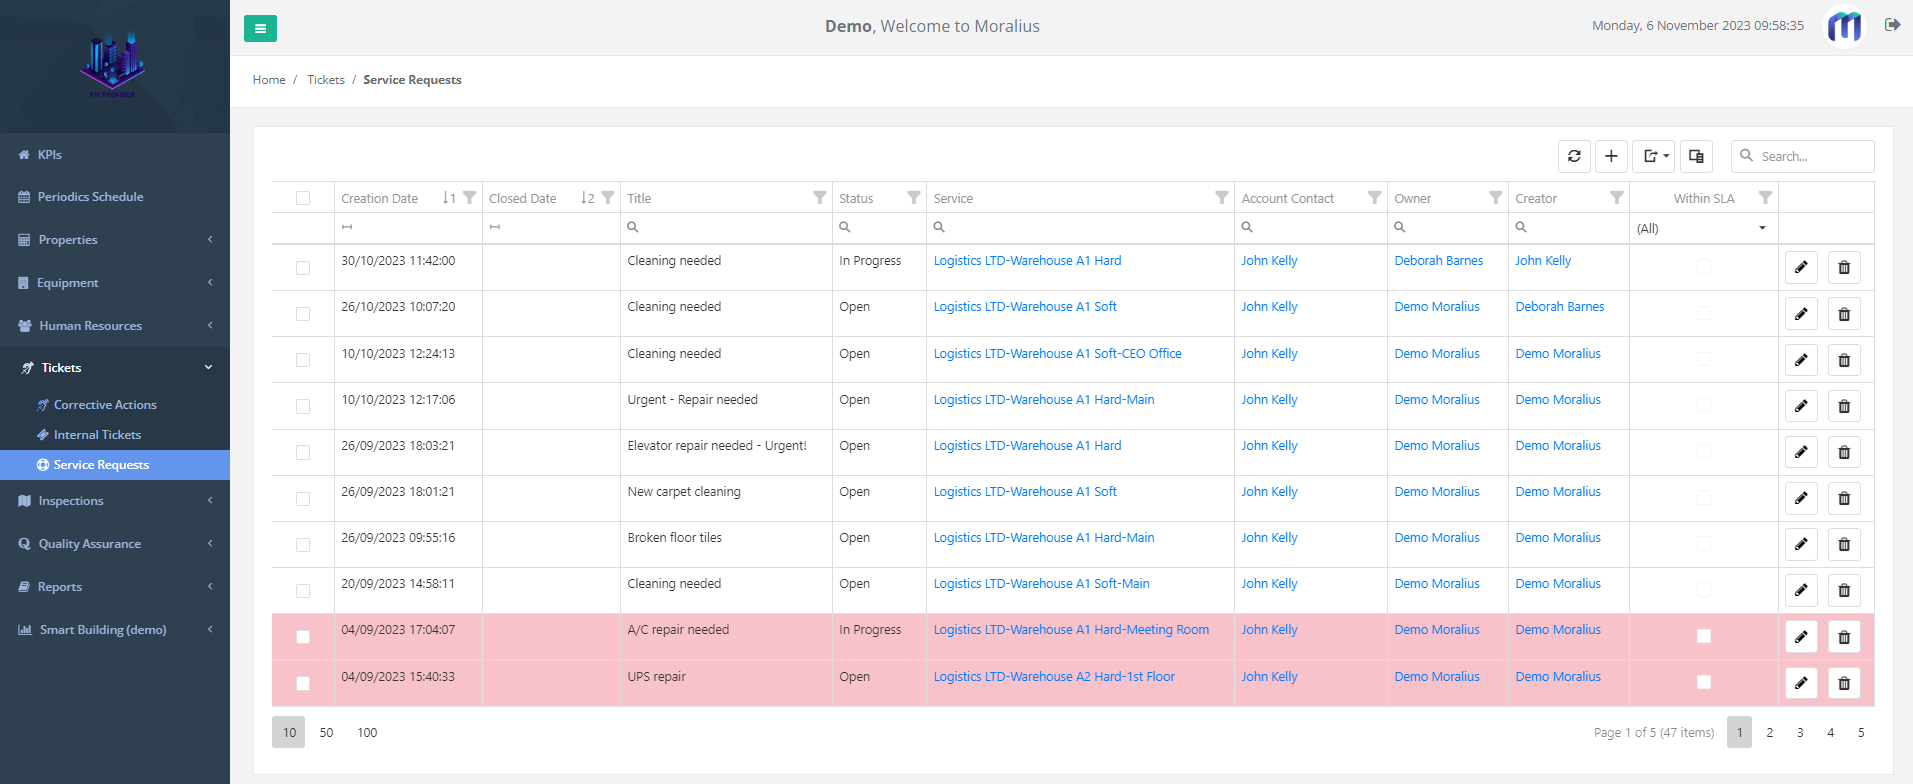The width and height of the screenshot is (1913, 784).
Task: Edit the Urgent - Repair needed request
Action: point(1801,406)
